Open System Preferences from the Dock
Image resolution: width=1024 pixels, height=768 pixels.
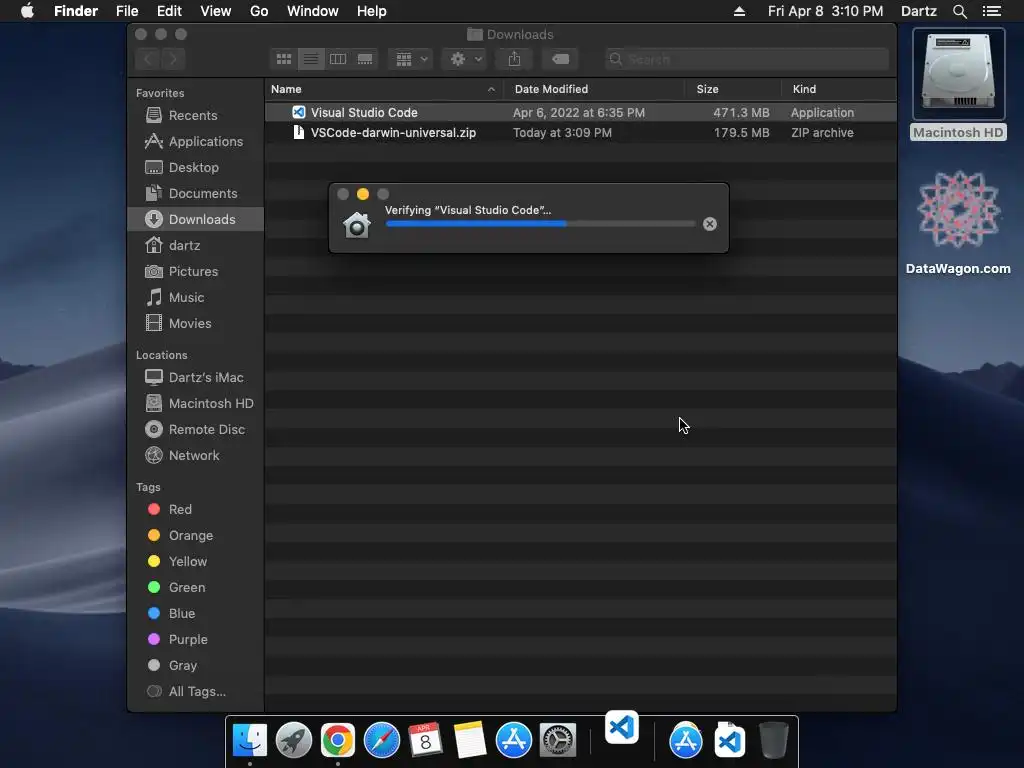[x=557, y=740]
